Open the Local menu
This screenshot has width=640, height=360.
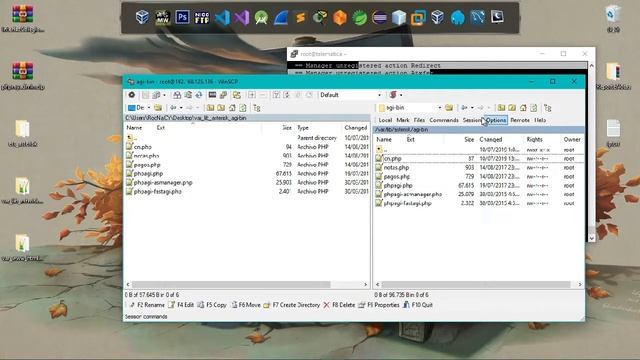pos(385,120)
